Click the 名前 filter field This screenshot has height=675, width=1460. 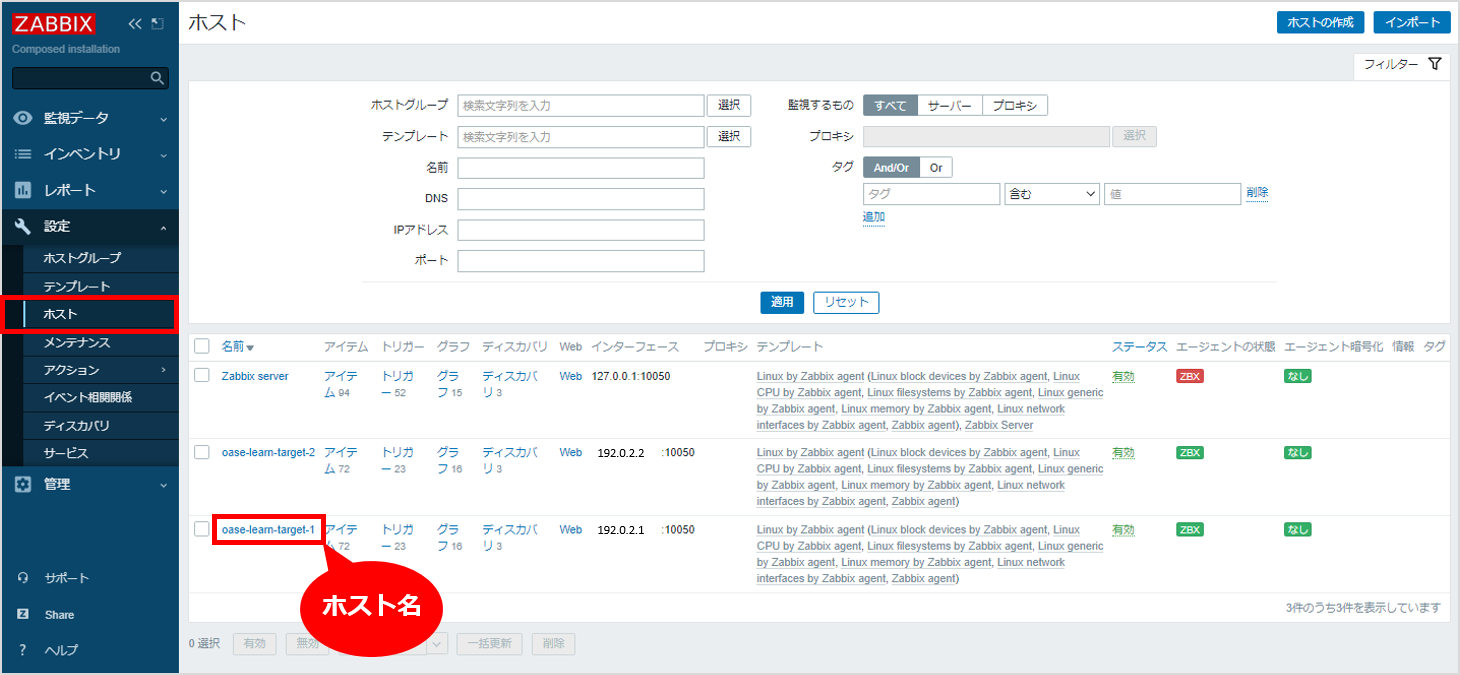[581, 168]
